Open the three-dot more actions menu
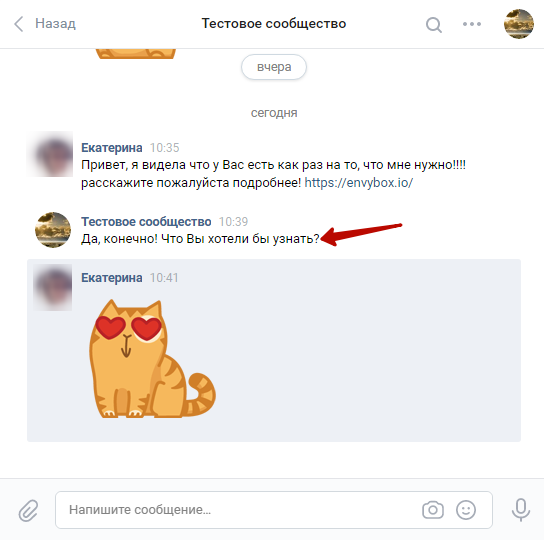 coord(472,24)
